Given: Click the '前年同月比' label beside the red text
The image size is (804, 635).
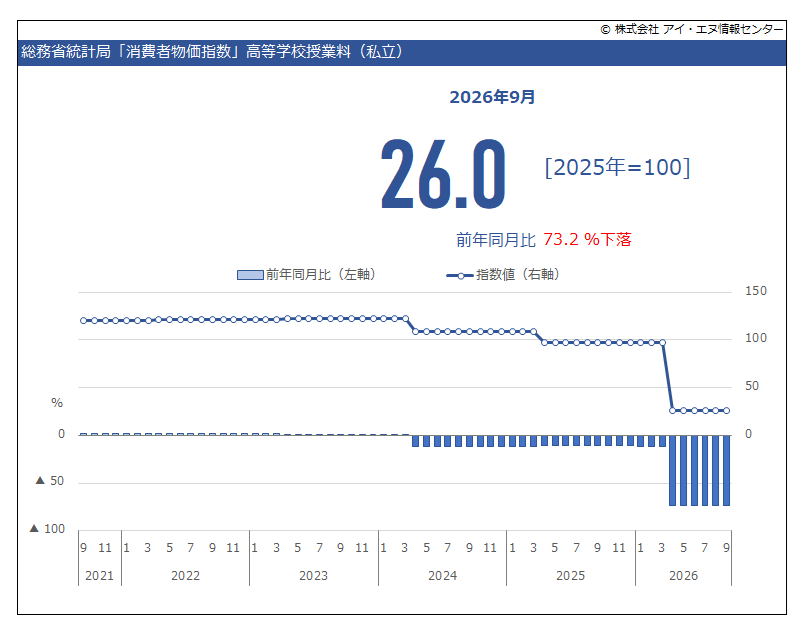Looking at the screenshot, I should click(x=496, y=240).
